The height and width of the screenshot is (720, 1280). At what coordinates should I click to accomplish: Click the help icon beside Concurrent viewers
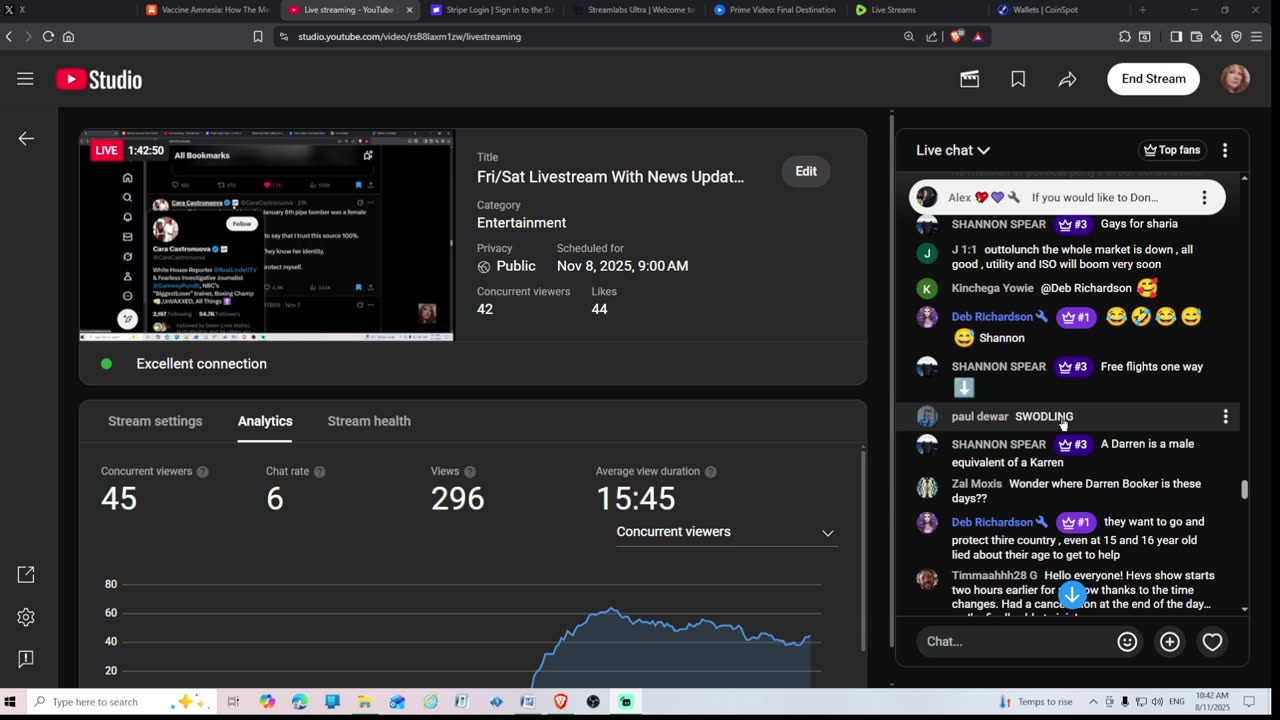202,472
